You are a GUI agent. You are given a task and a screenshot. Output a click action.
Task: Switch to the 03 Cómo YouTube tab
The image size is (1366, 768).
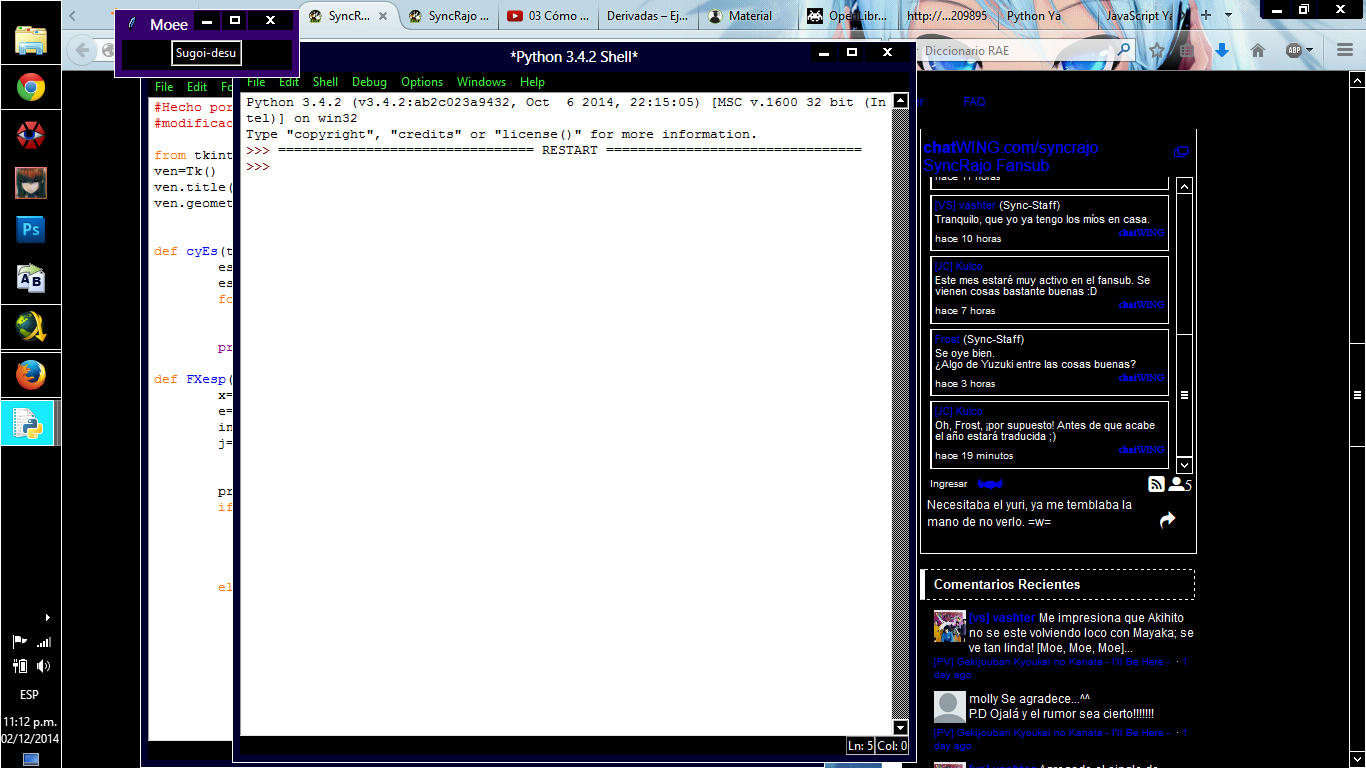(x=548, y=16)
